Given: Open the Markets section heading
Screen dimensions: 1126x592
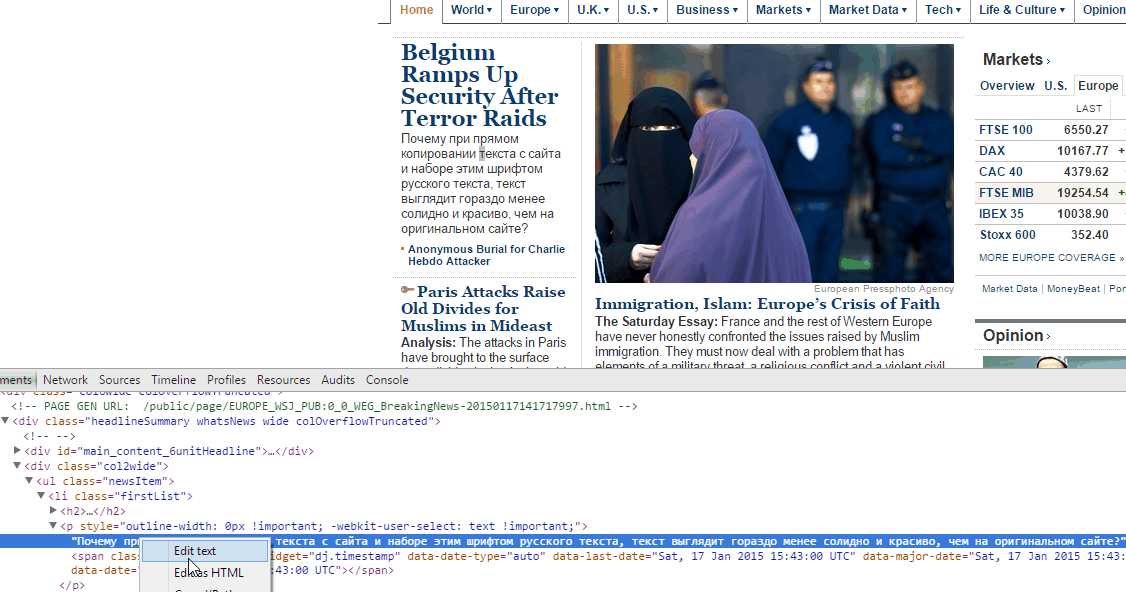Looking at the screenshot, I should (1016, 60).
